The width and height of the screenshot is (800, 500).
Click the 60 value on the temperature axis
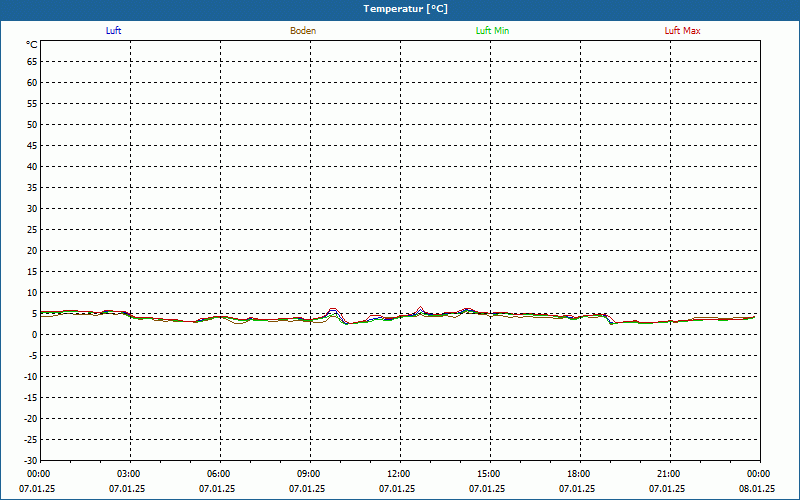[32, 83]
